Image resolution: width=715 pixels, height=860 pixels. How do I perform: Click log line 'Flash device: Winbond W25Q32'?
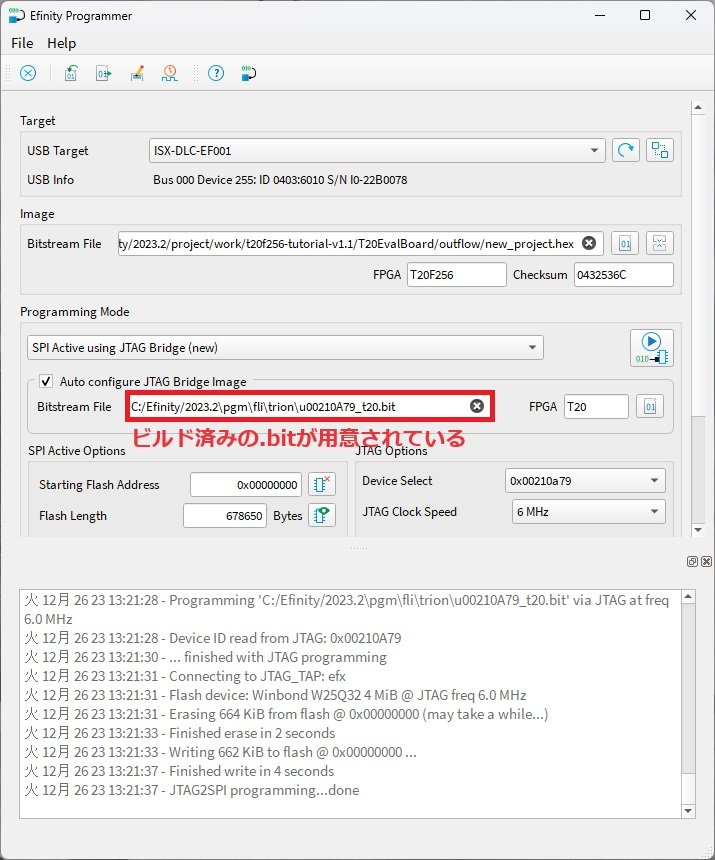tap(275, 695)
